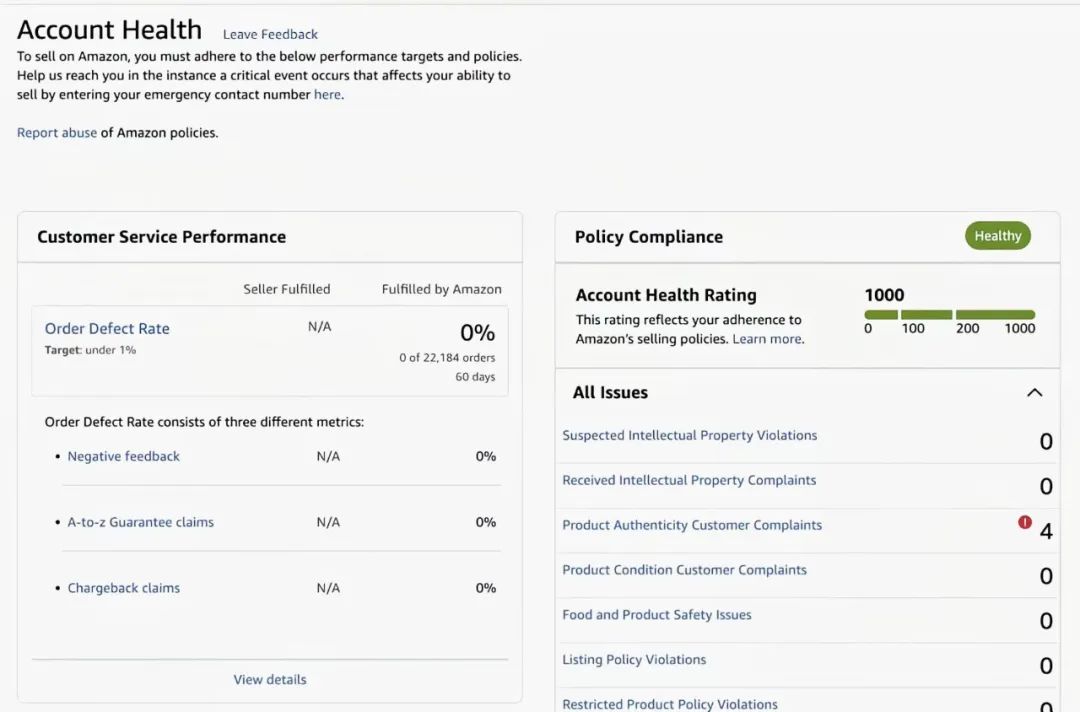Open Suspected Intellectual Property Violations

click(689, 435)
